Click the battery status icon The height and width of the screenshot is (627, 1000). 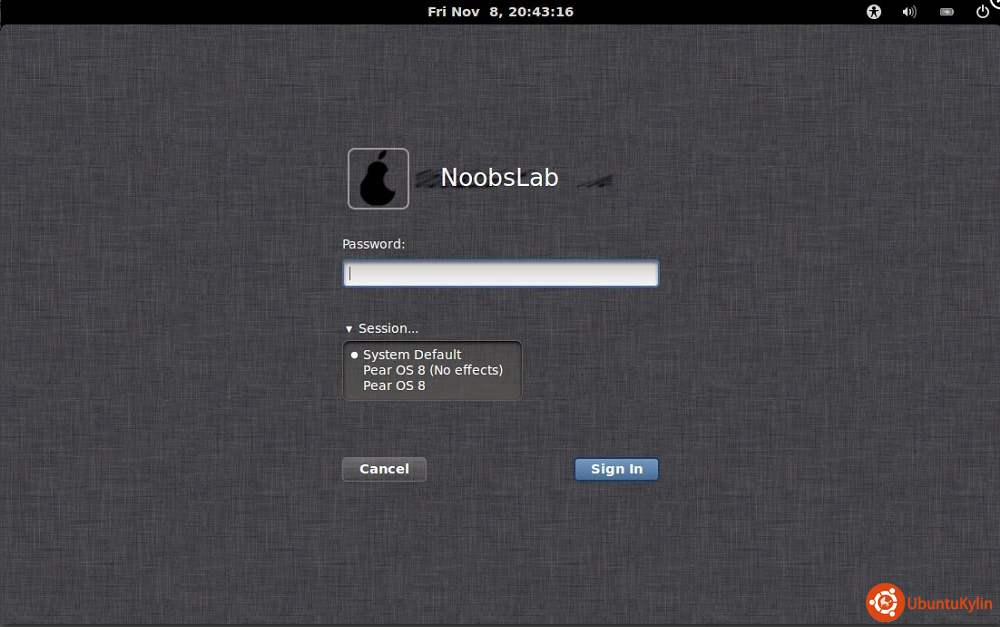[x=946, y=12]
